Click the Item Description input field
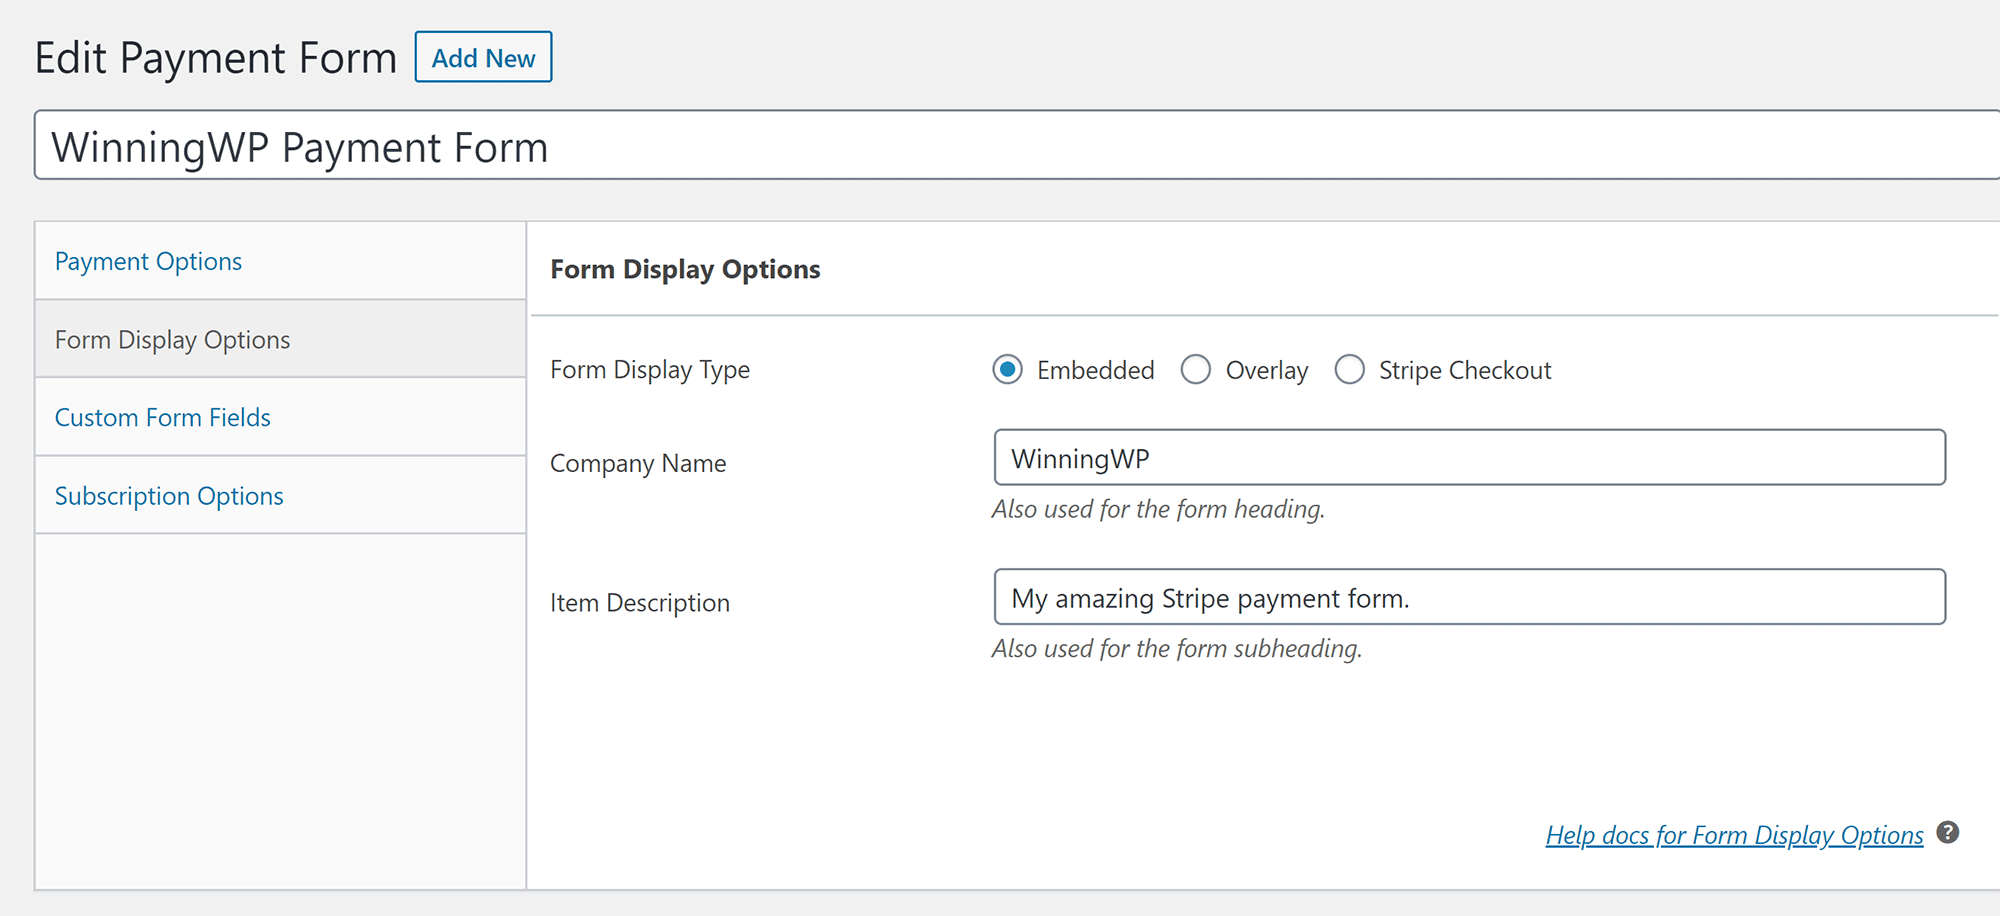Screen dimensions: 2000x916 1469,597
